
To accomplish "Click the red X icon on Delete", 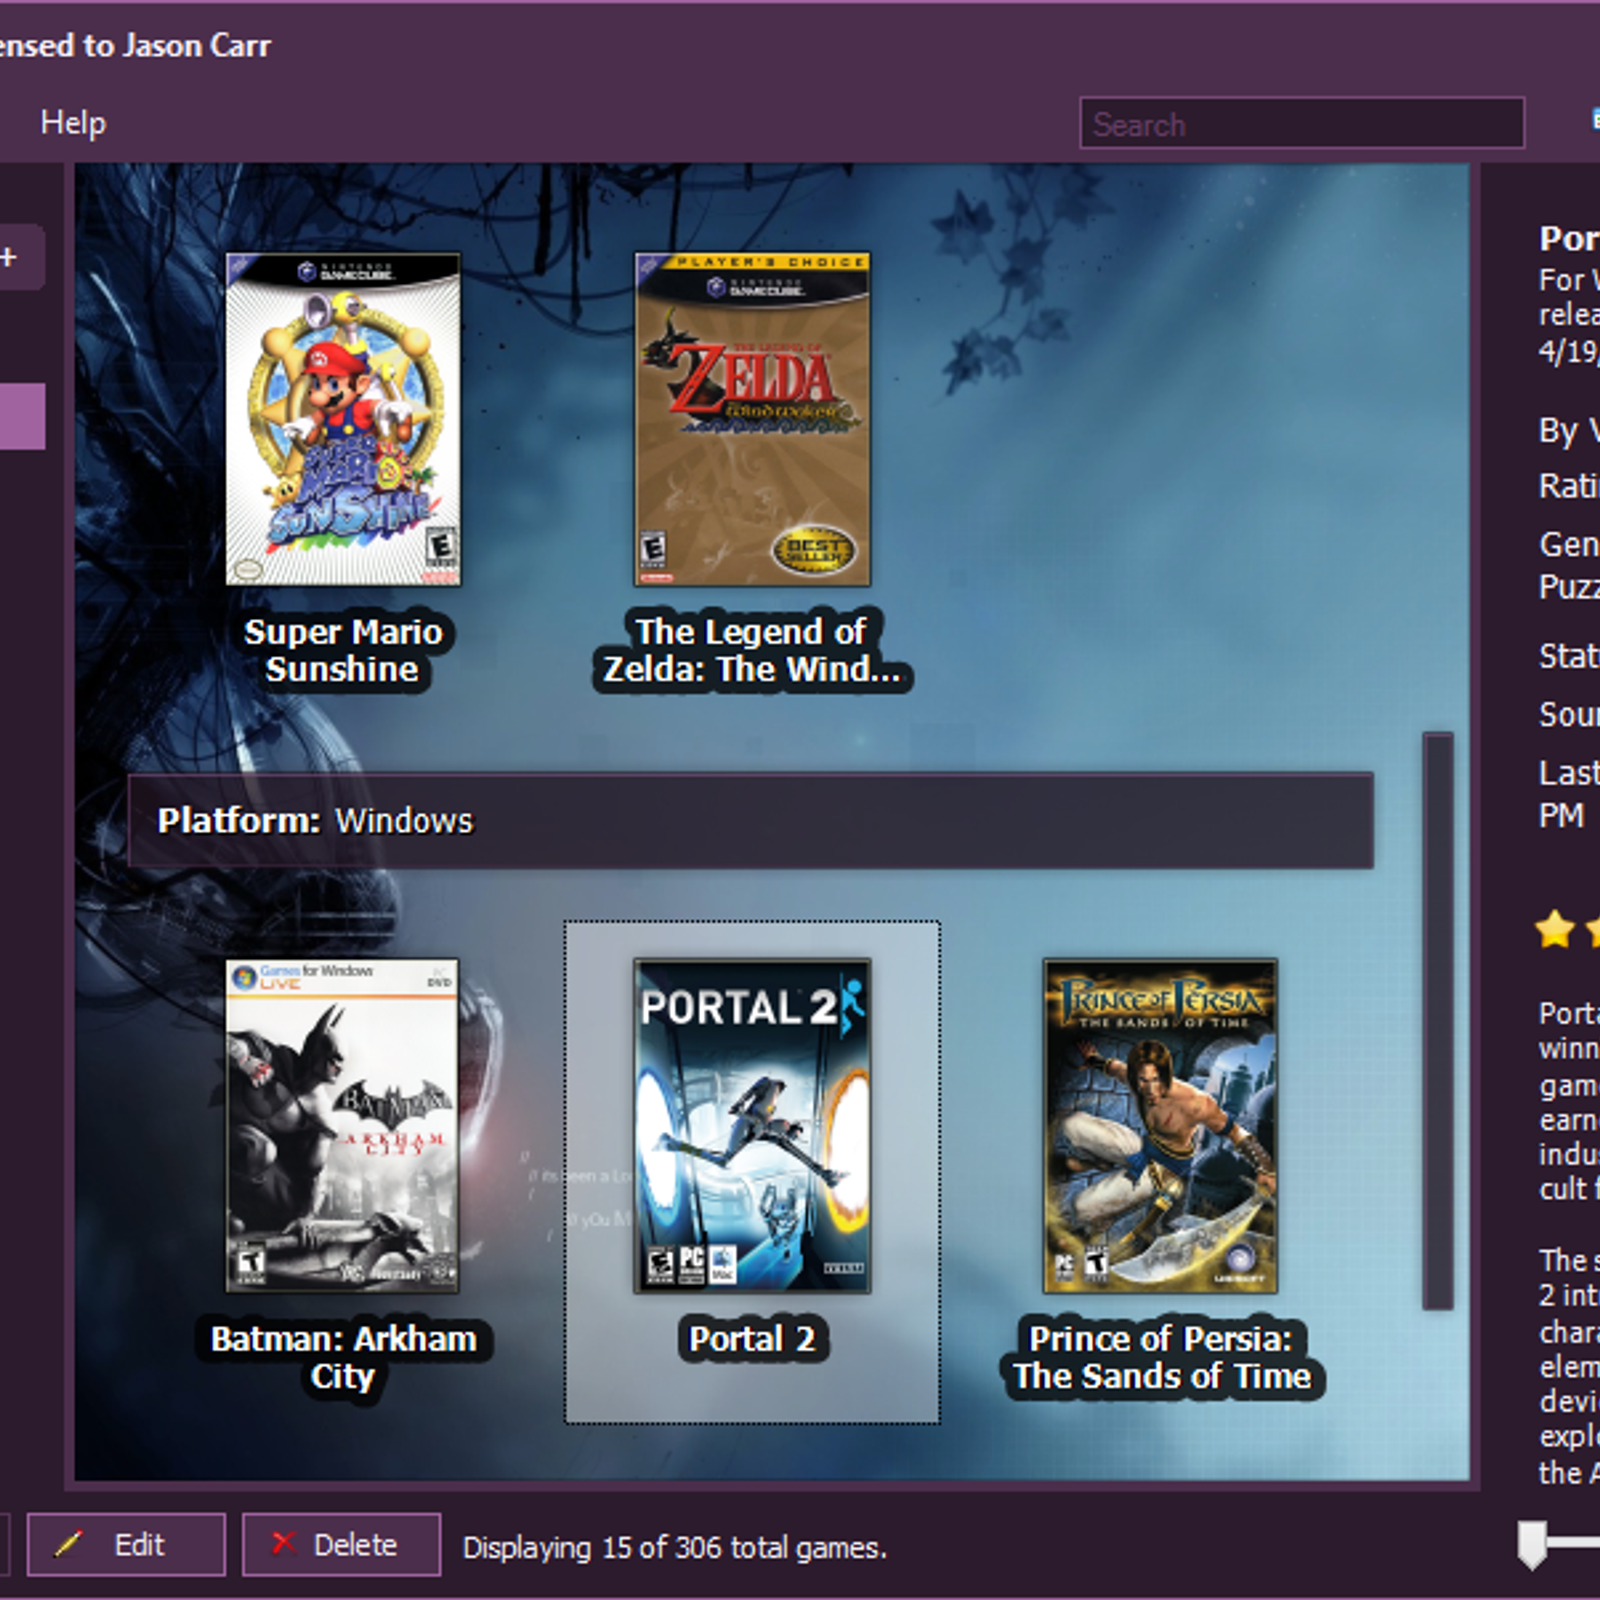I will pyautogui.click(x=283, y=1543).
